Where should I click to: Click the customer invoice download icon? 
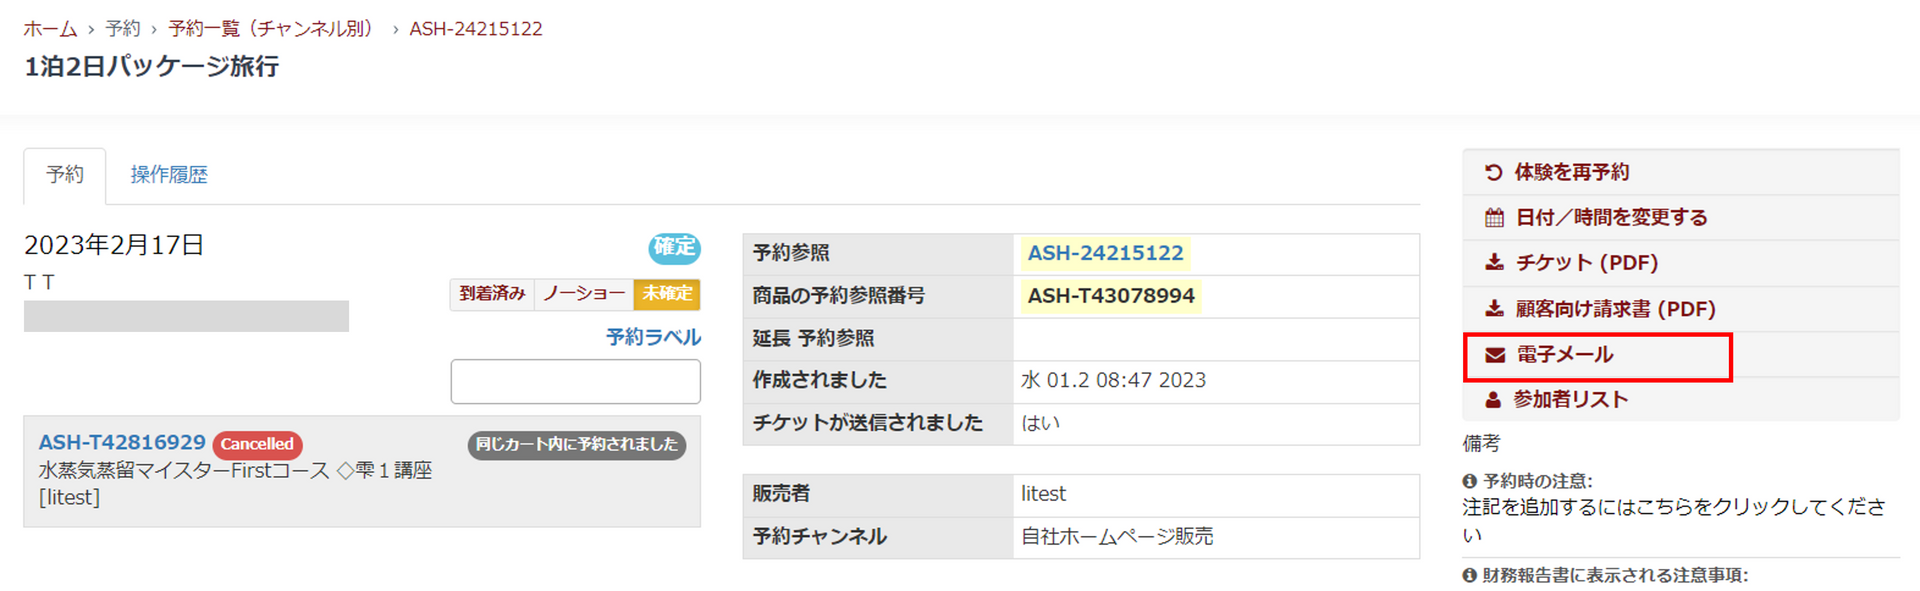pyautogui.click(x=1494, y=308)
